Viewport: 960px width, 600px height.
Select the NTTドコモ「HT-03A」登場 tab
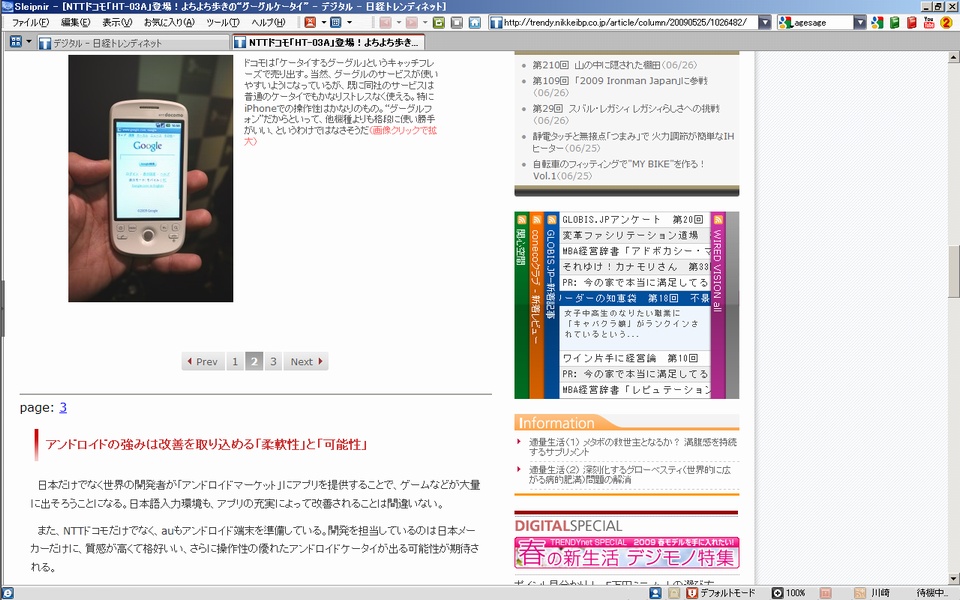(328, 42)
